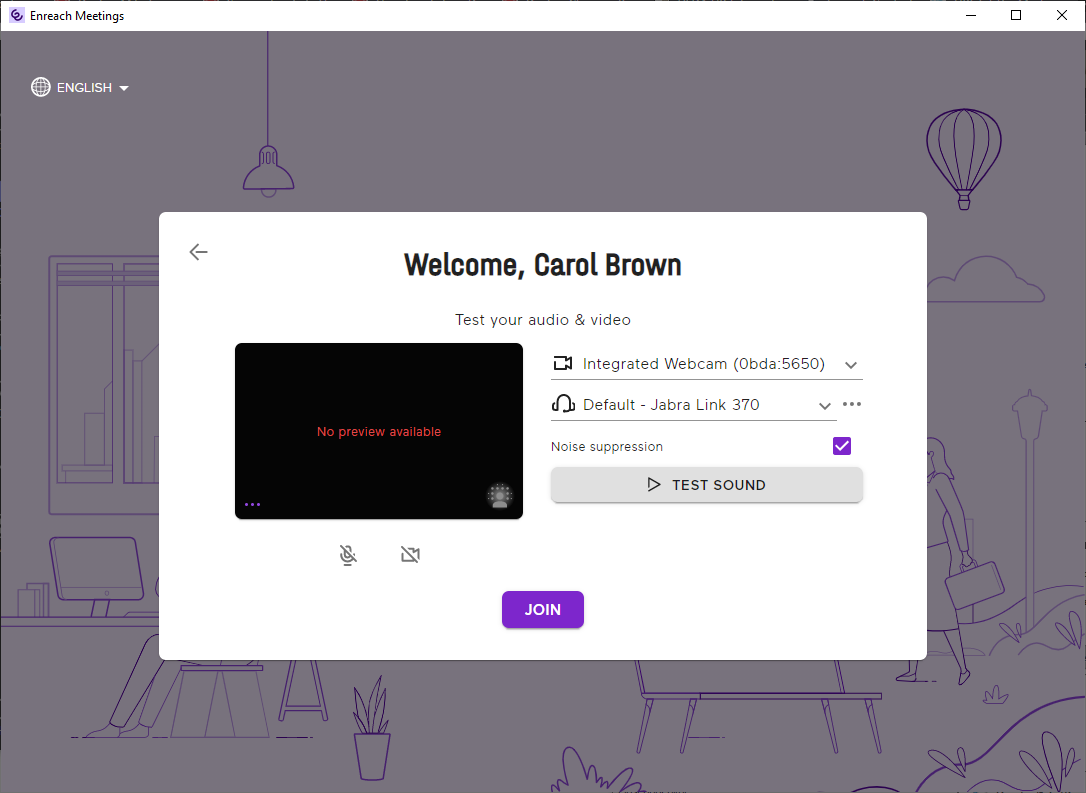Open the ENGLISH language dropdown
The height and width of the screenshot is (793, 1086).
[x=92, y=88]
